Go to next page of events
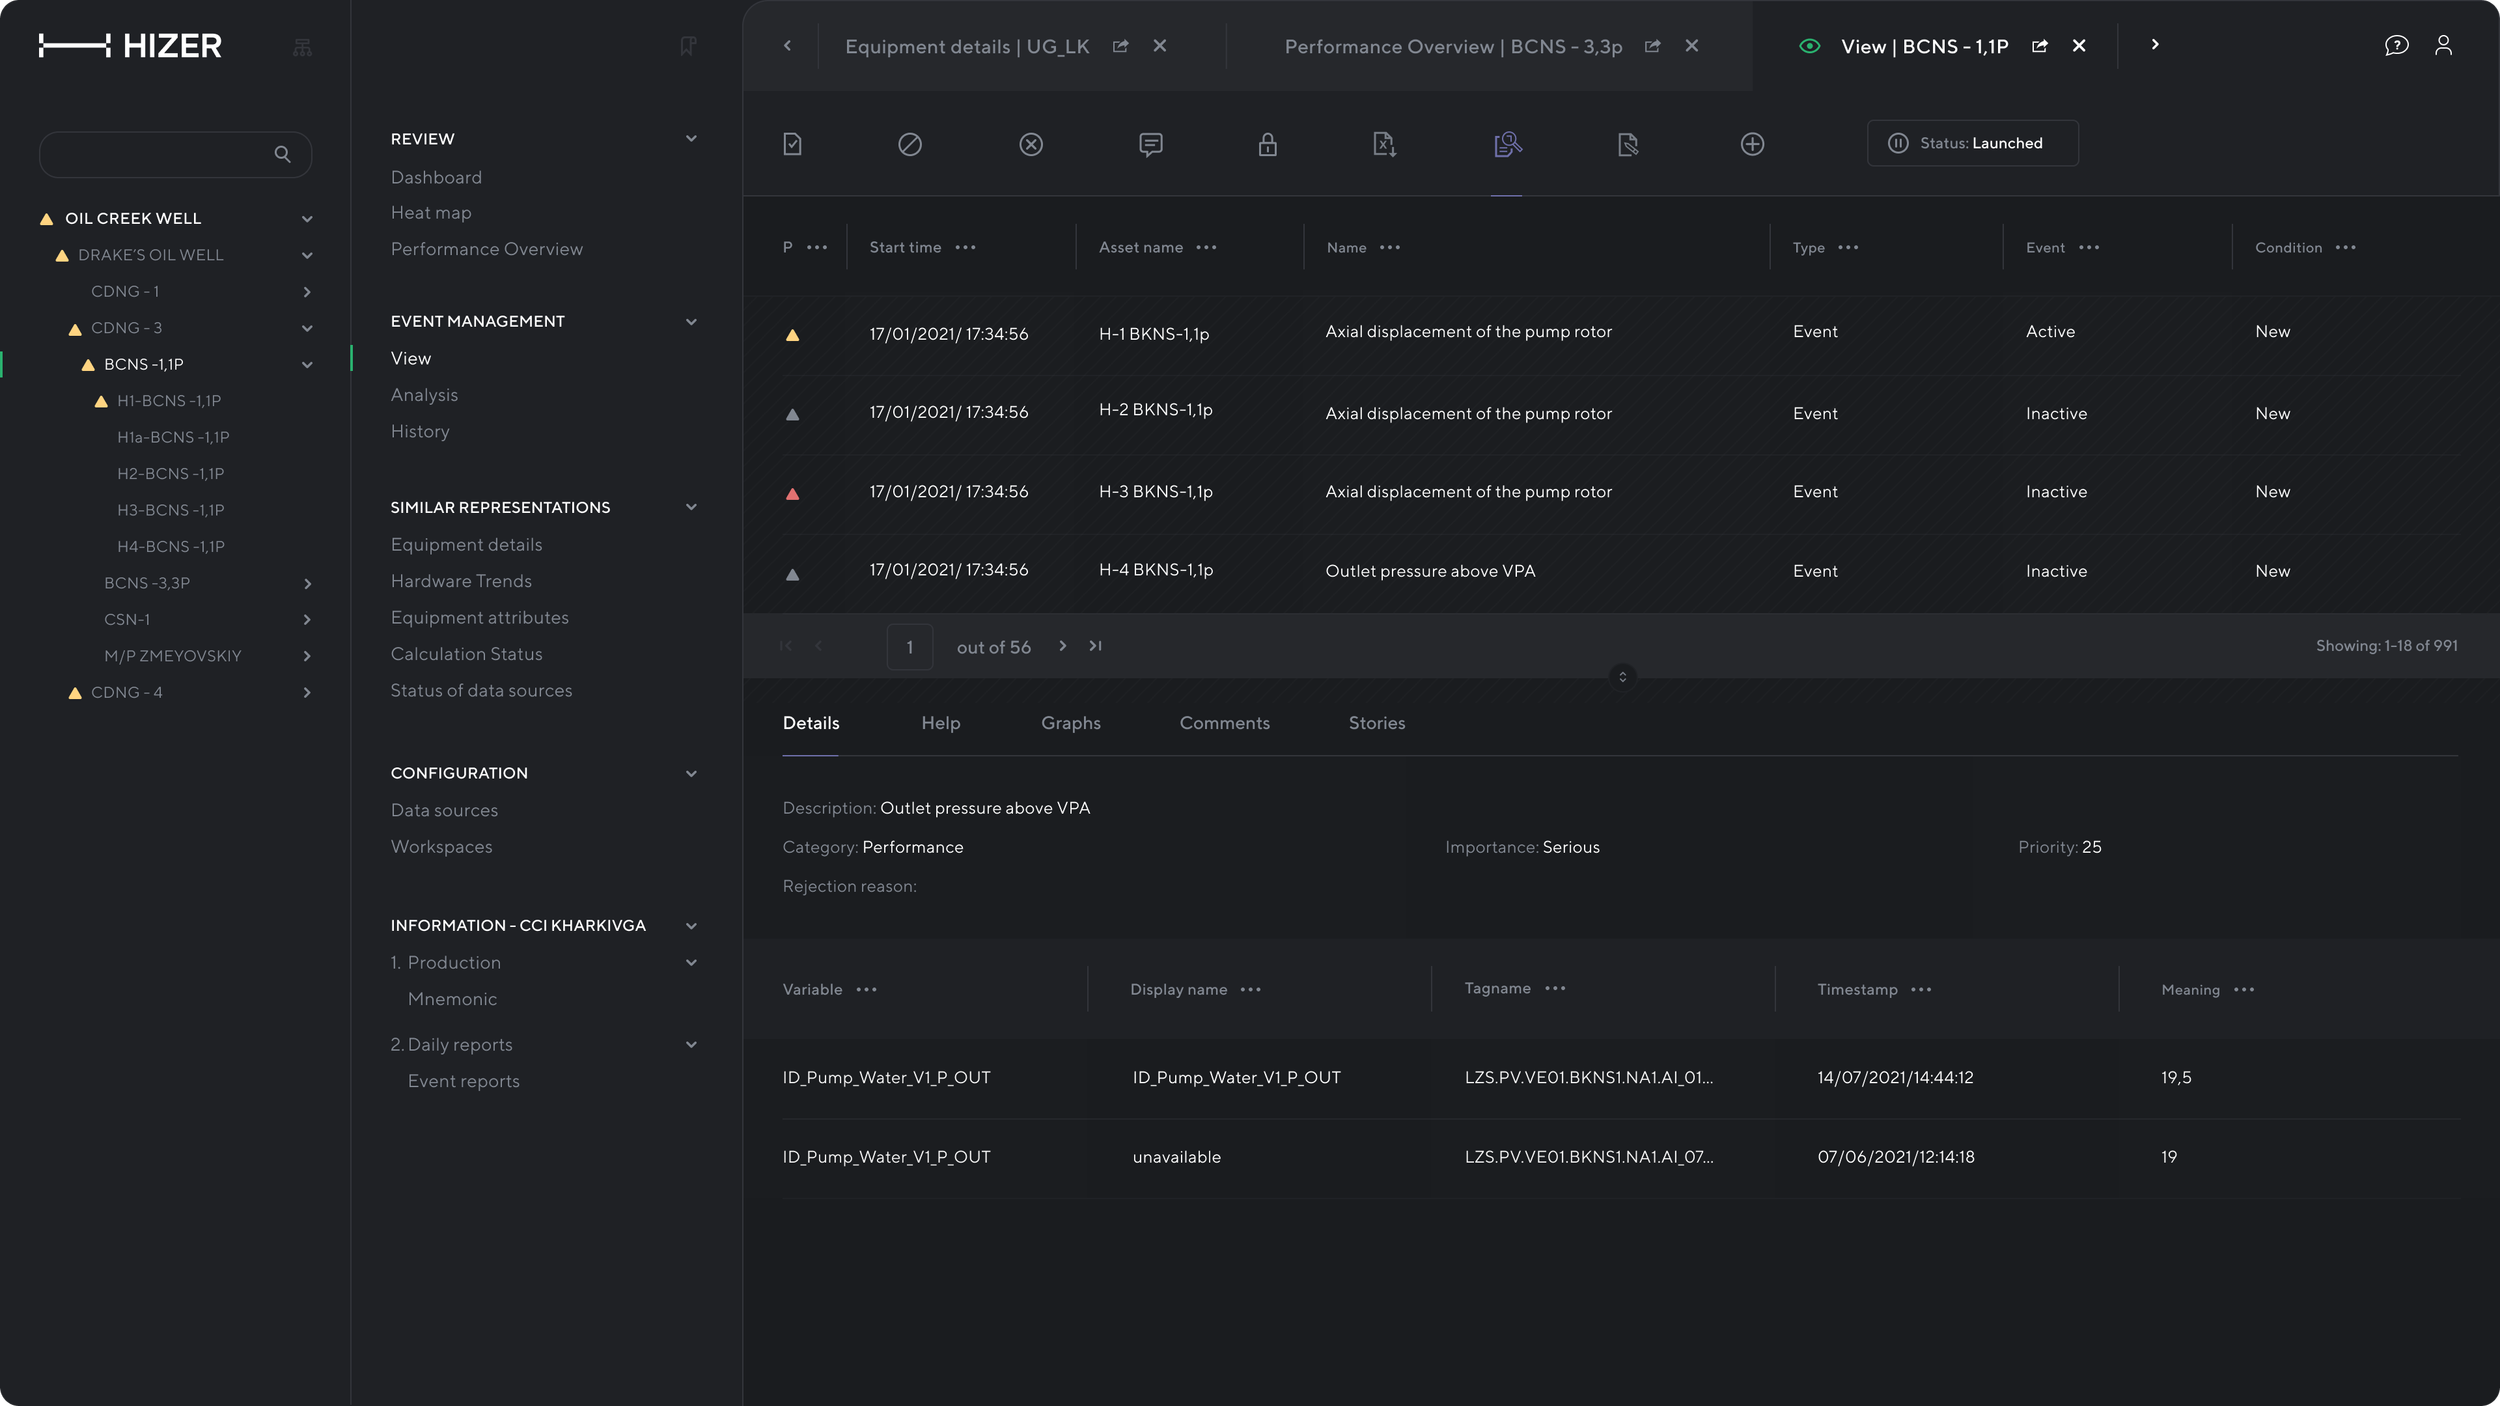Image resolution: width=2500 pixels, height=1406 pixels. [x=1062, y=646]
